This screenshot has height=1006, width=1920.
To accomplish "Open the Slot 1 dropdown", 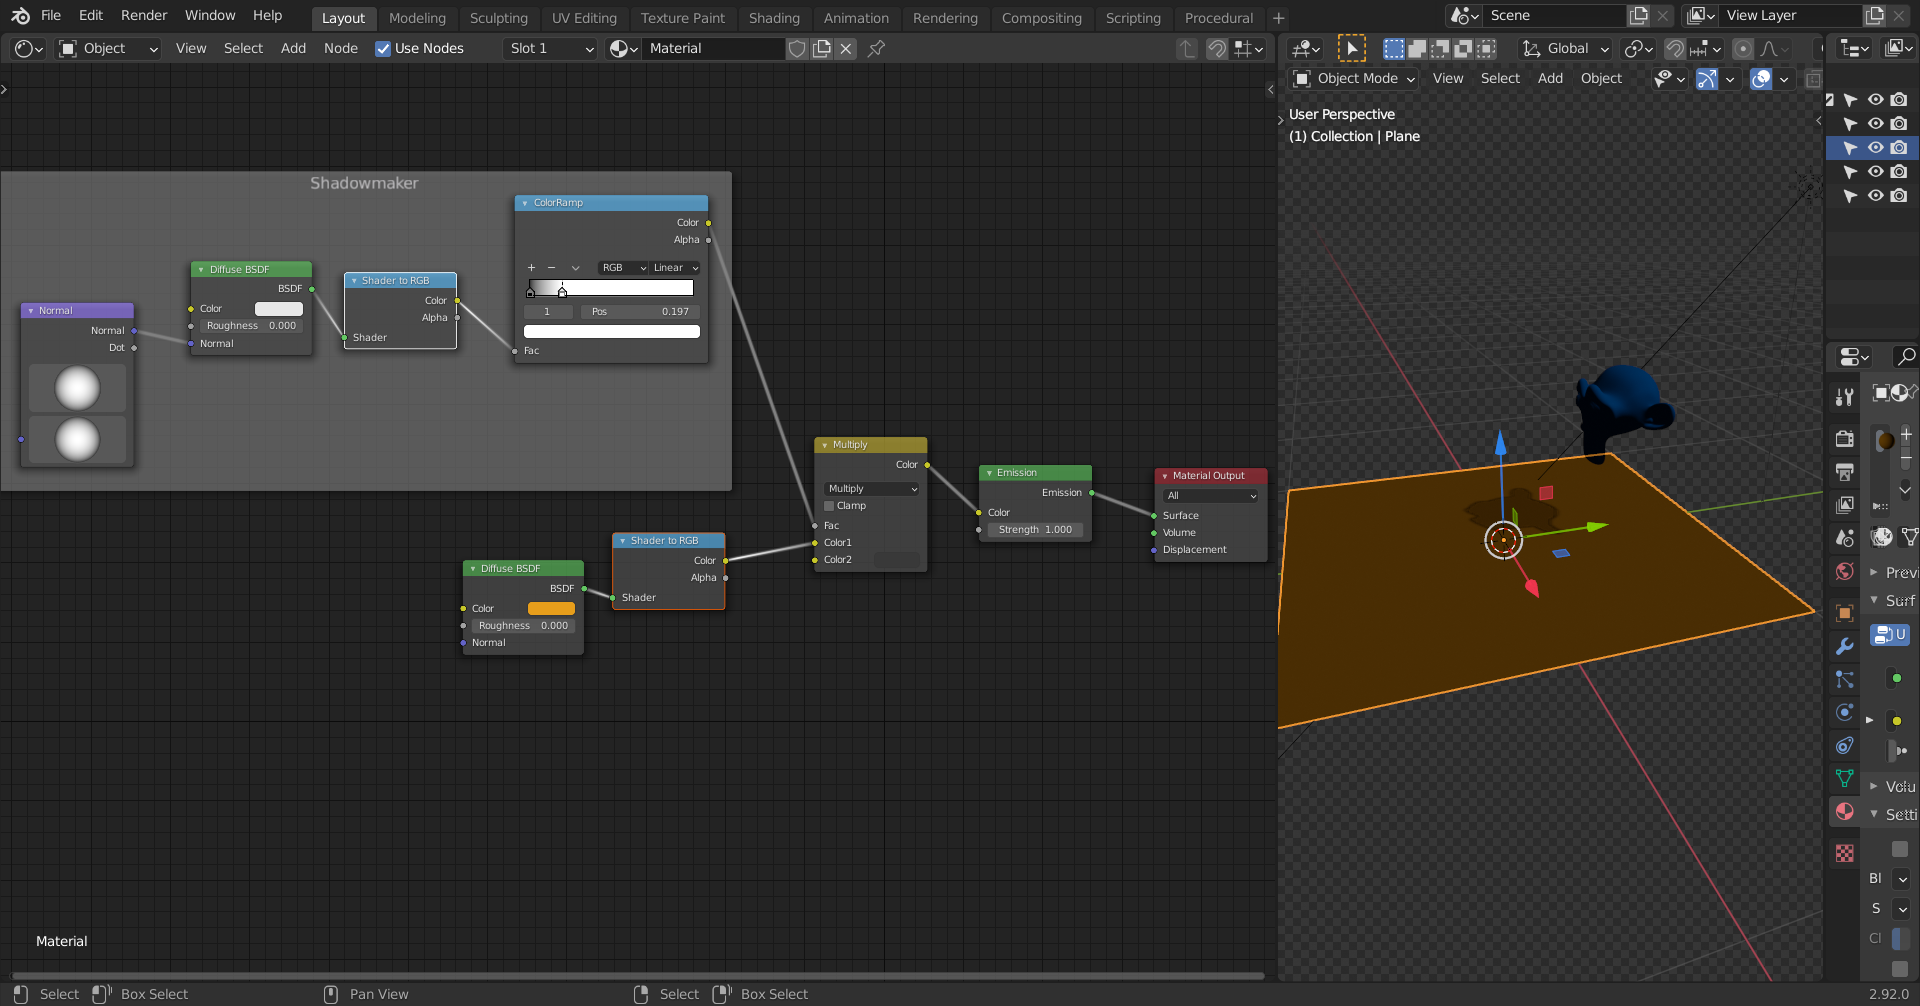I will point(550,48).
